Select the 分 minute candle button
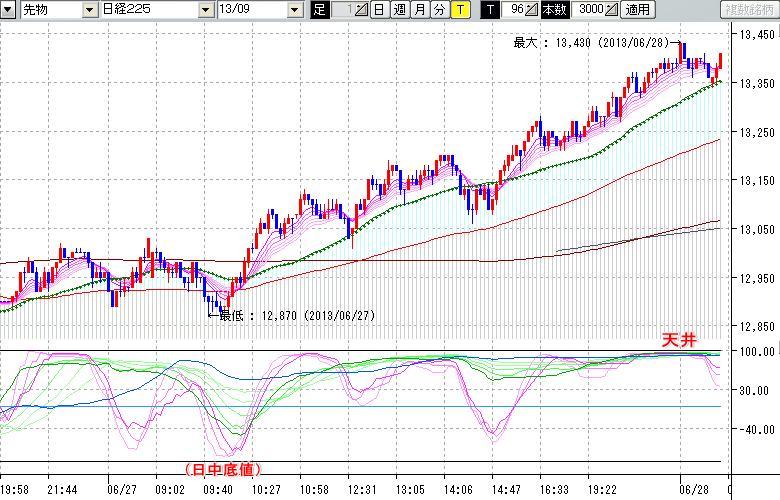Viewport: 780px width, 500px height. [x=439, y=10]
